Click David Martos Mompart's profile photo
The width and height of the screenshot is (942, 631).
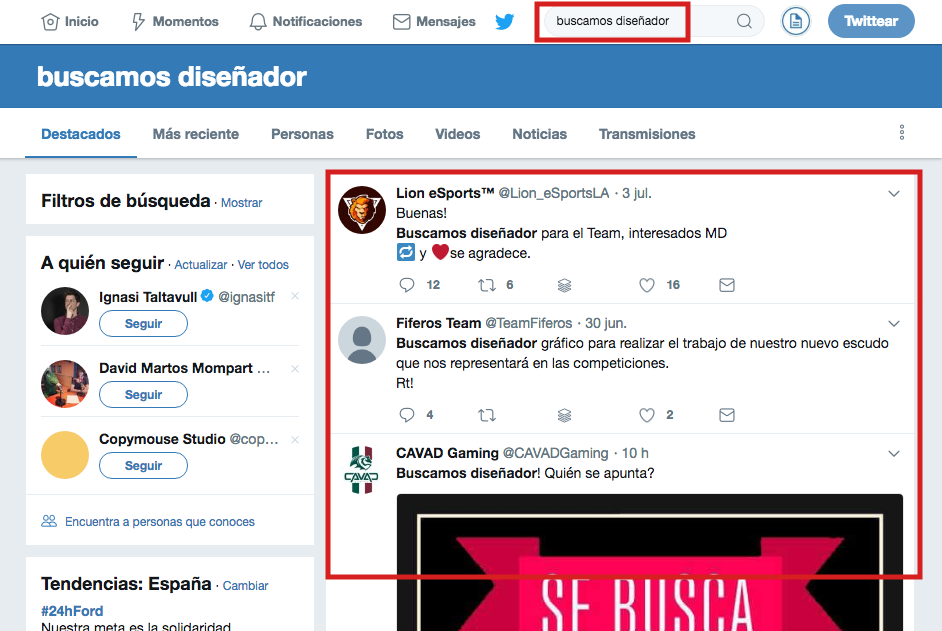click(x=65, y=383)
